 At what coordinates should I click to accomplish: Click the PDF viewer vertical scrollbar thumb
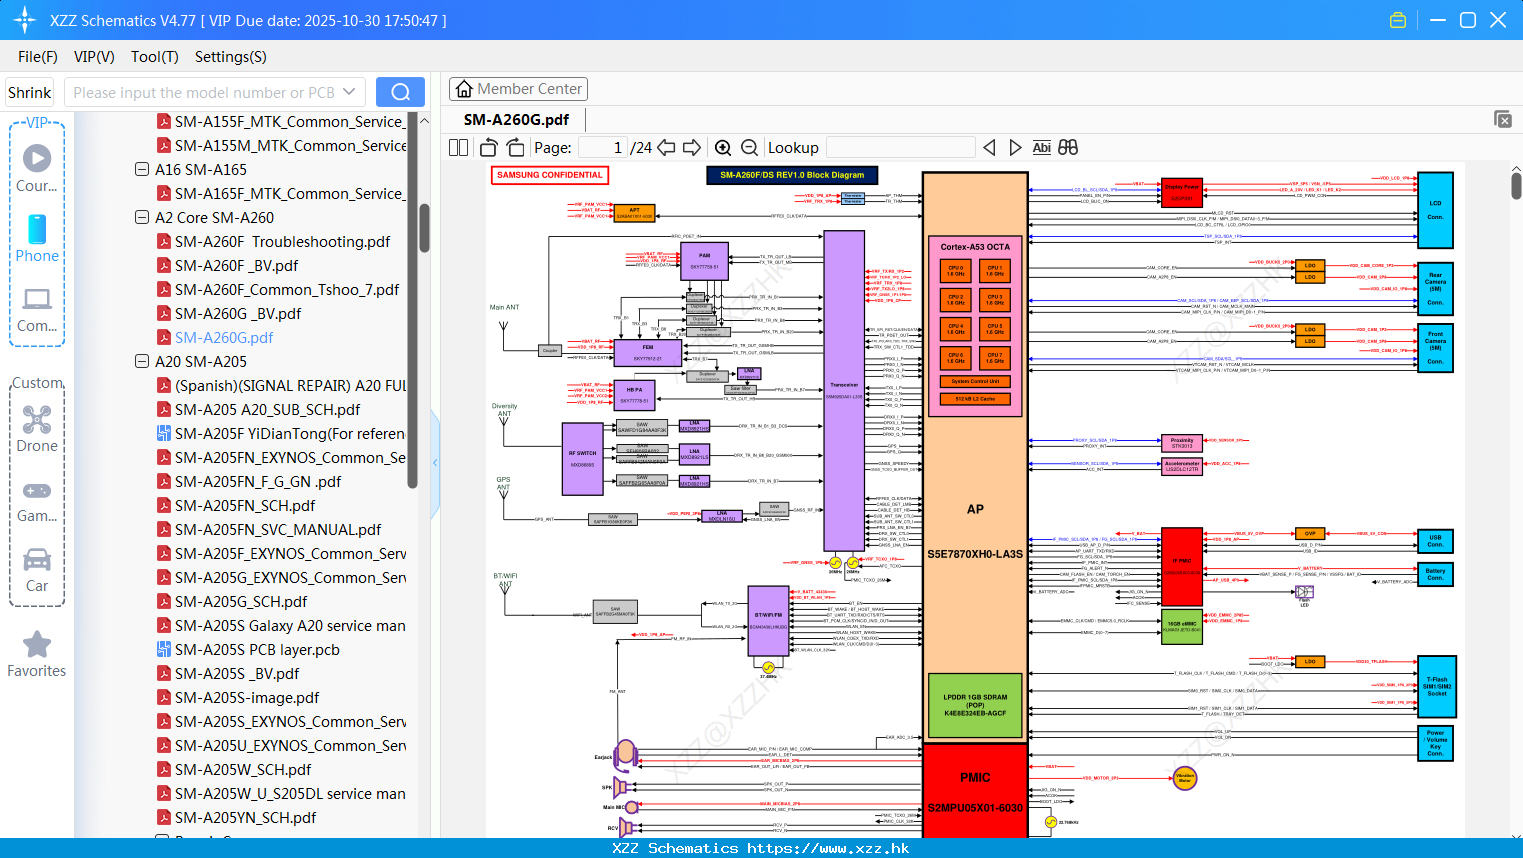click(1516, 186)
